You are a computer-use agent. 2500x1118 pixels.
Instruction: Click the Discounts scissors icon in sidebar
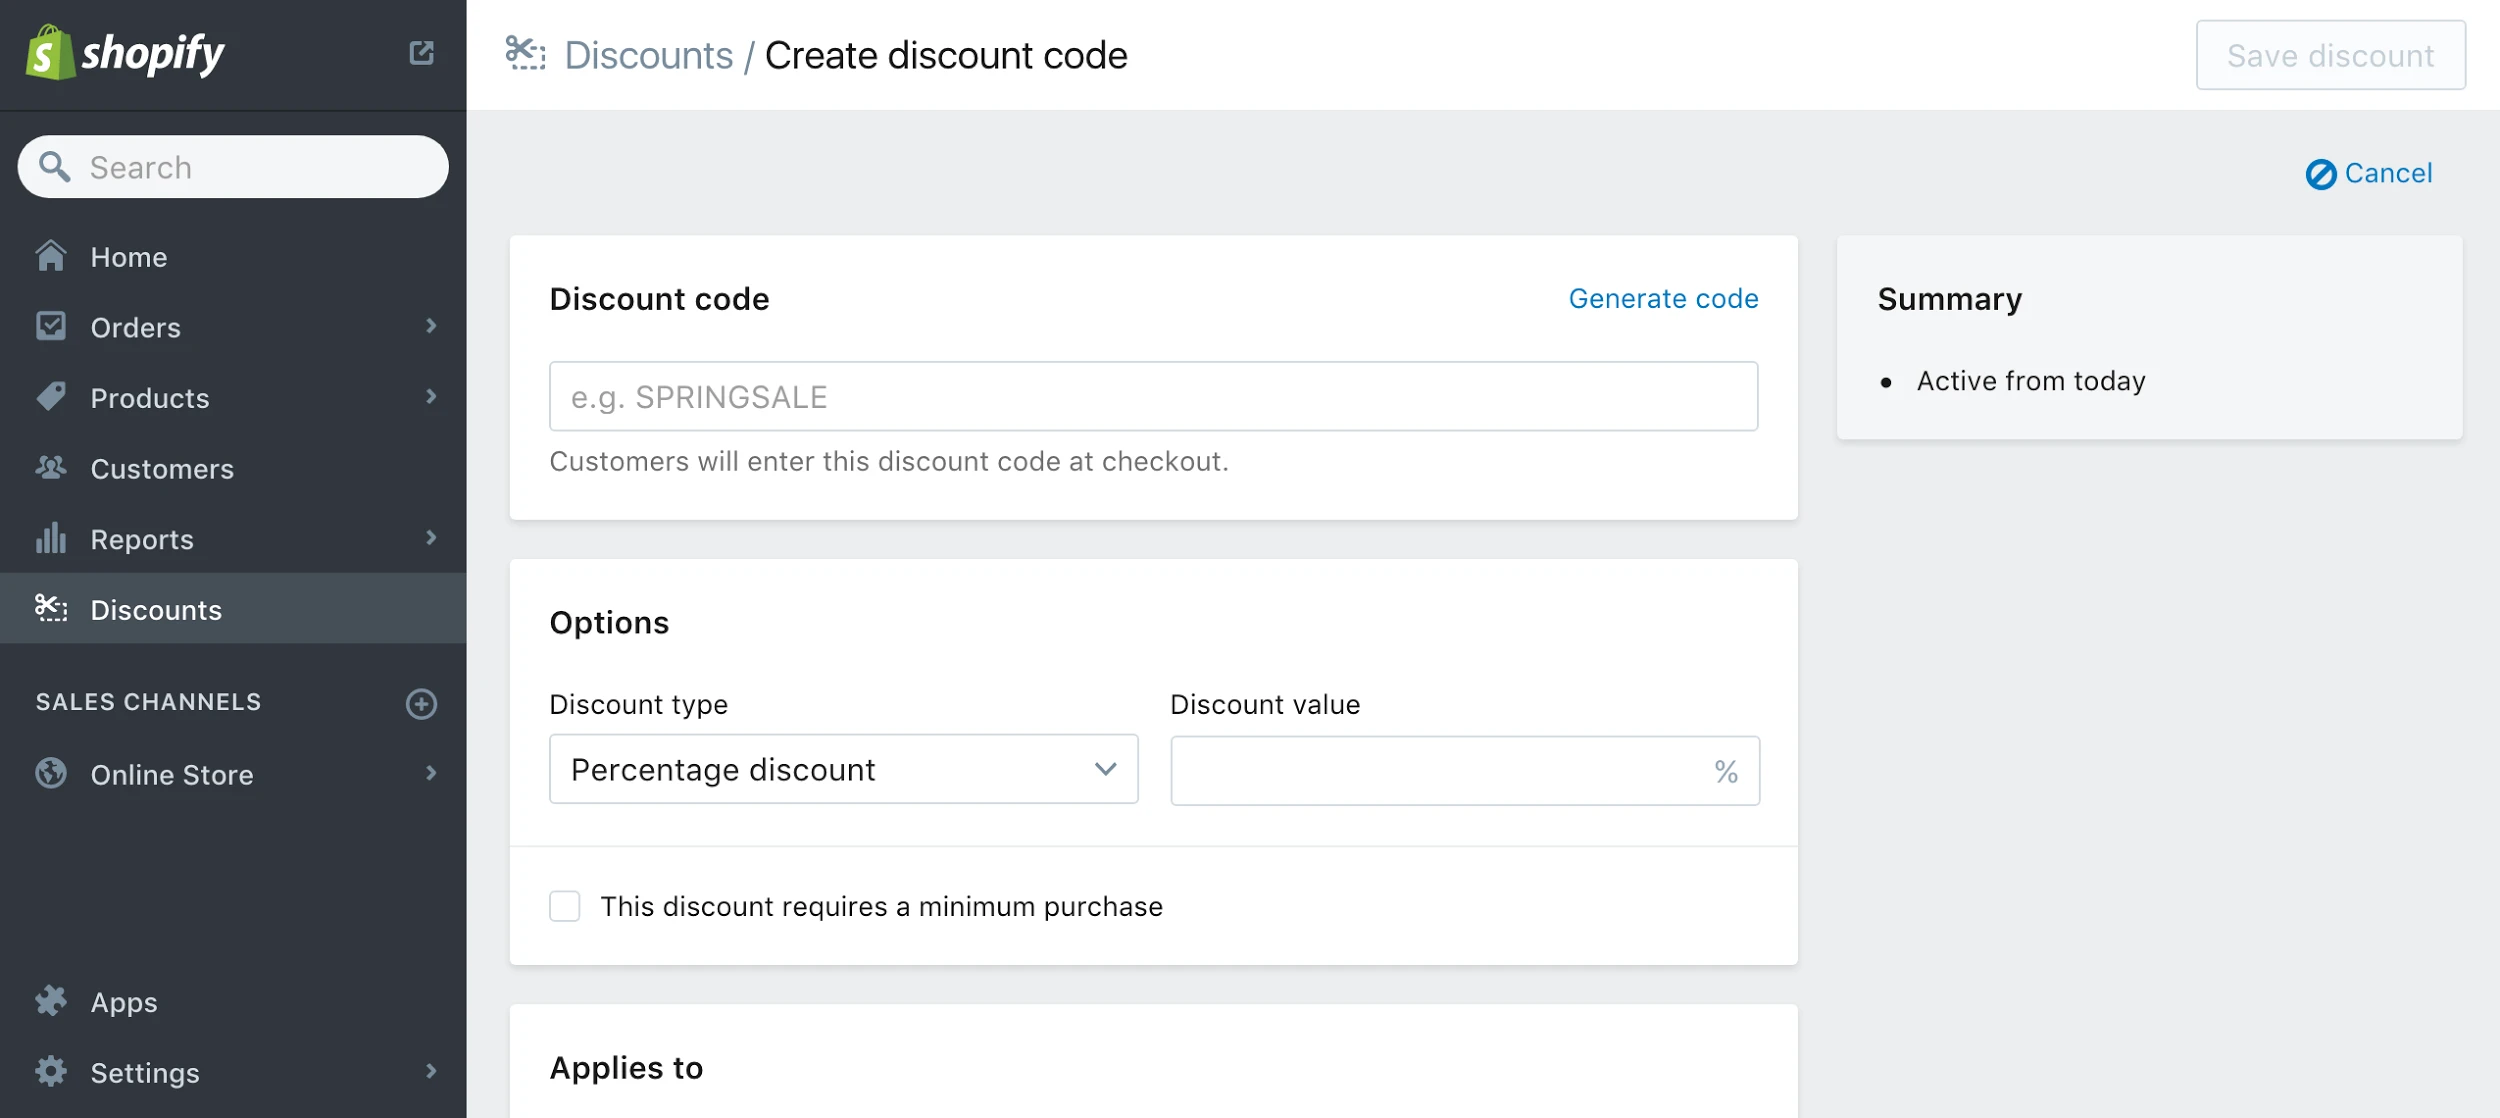click(51, 608)
